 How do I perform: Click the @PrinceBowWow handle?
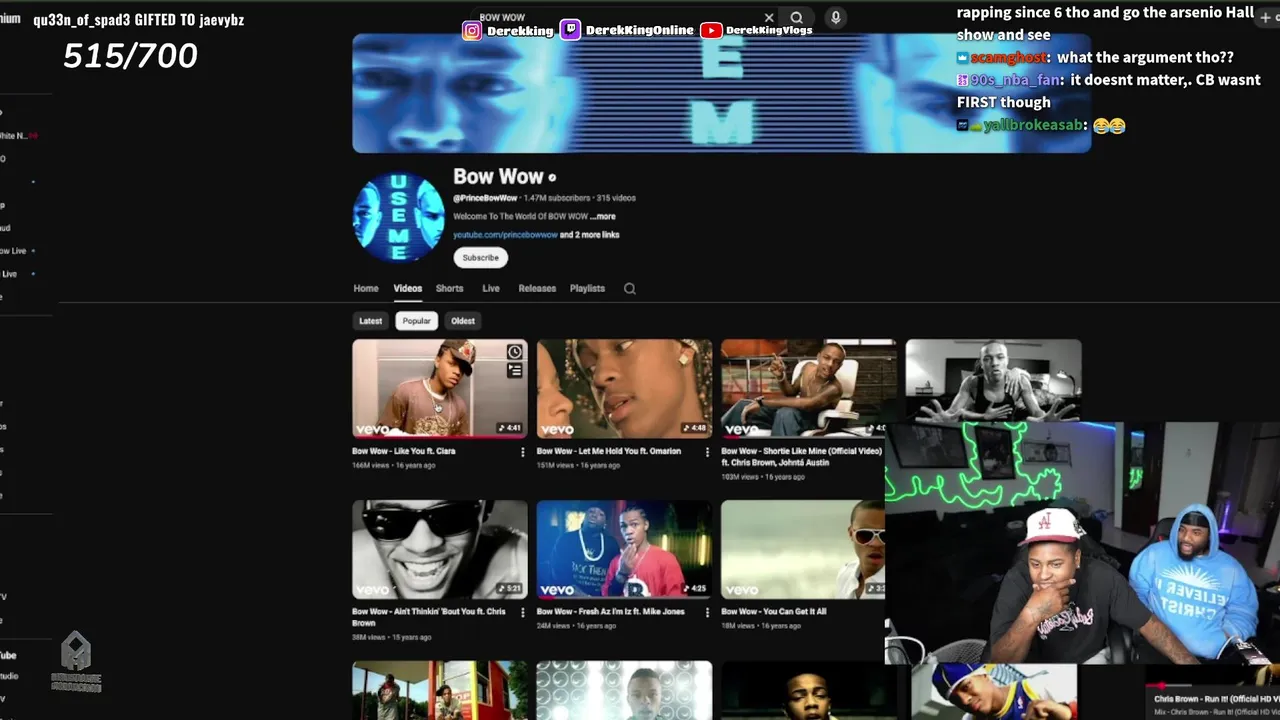pos(485,198)
